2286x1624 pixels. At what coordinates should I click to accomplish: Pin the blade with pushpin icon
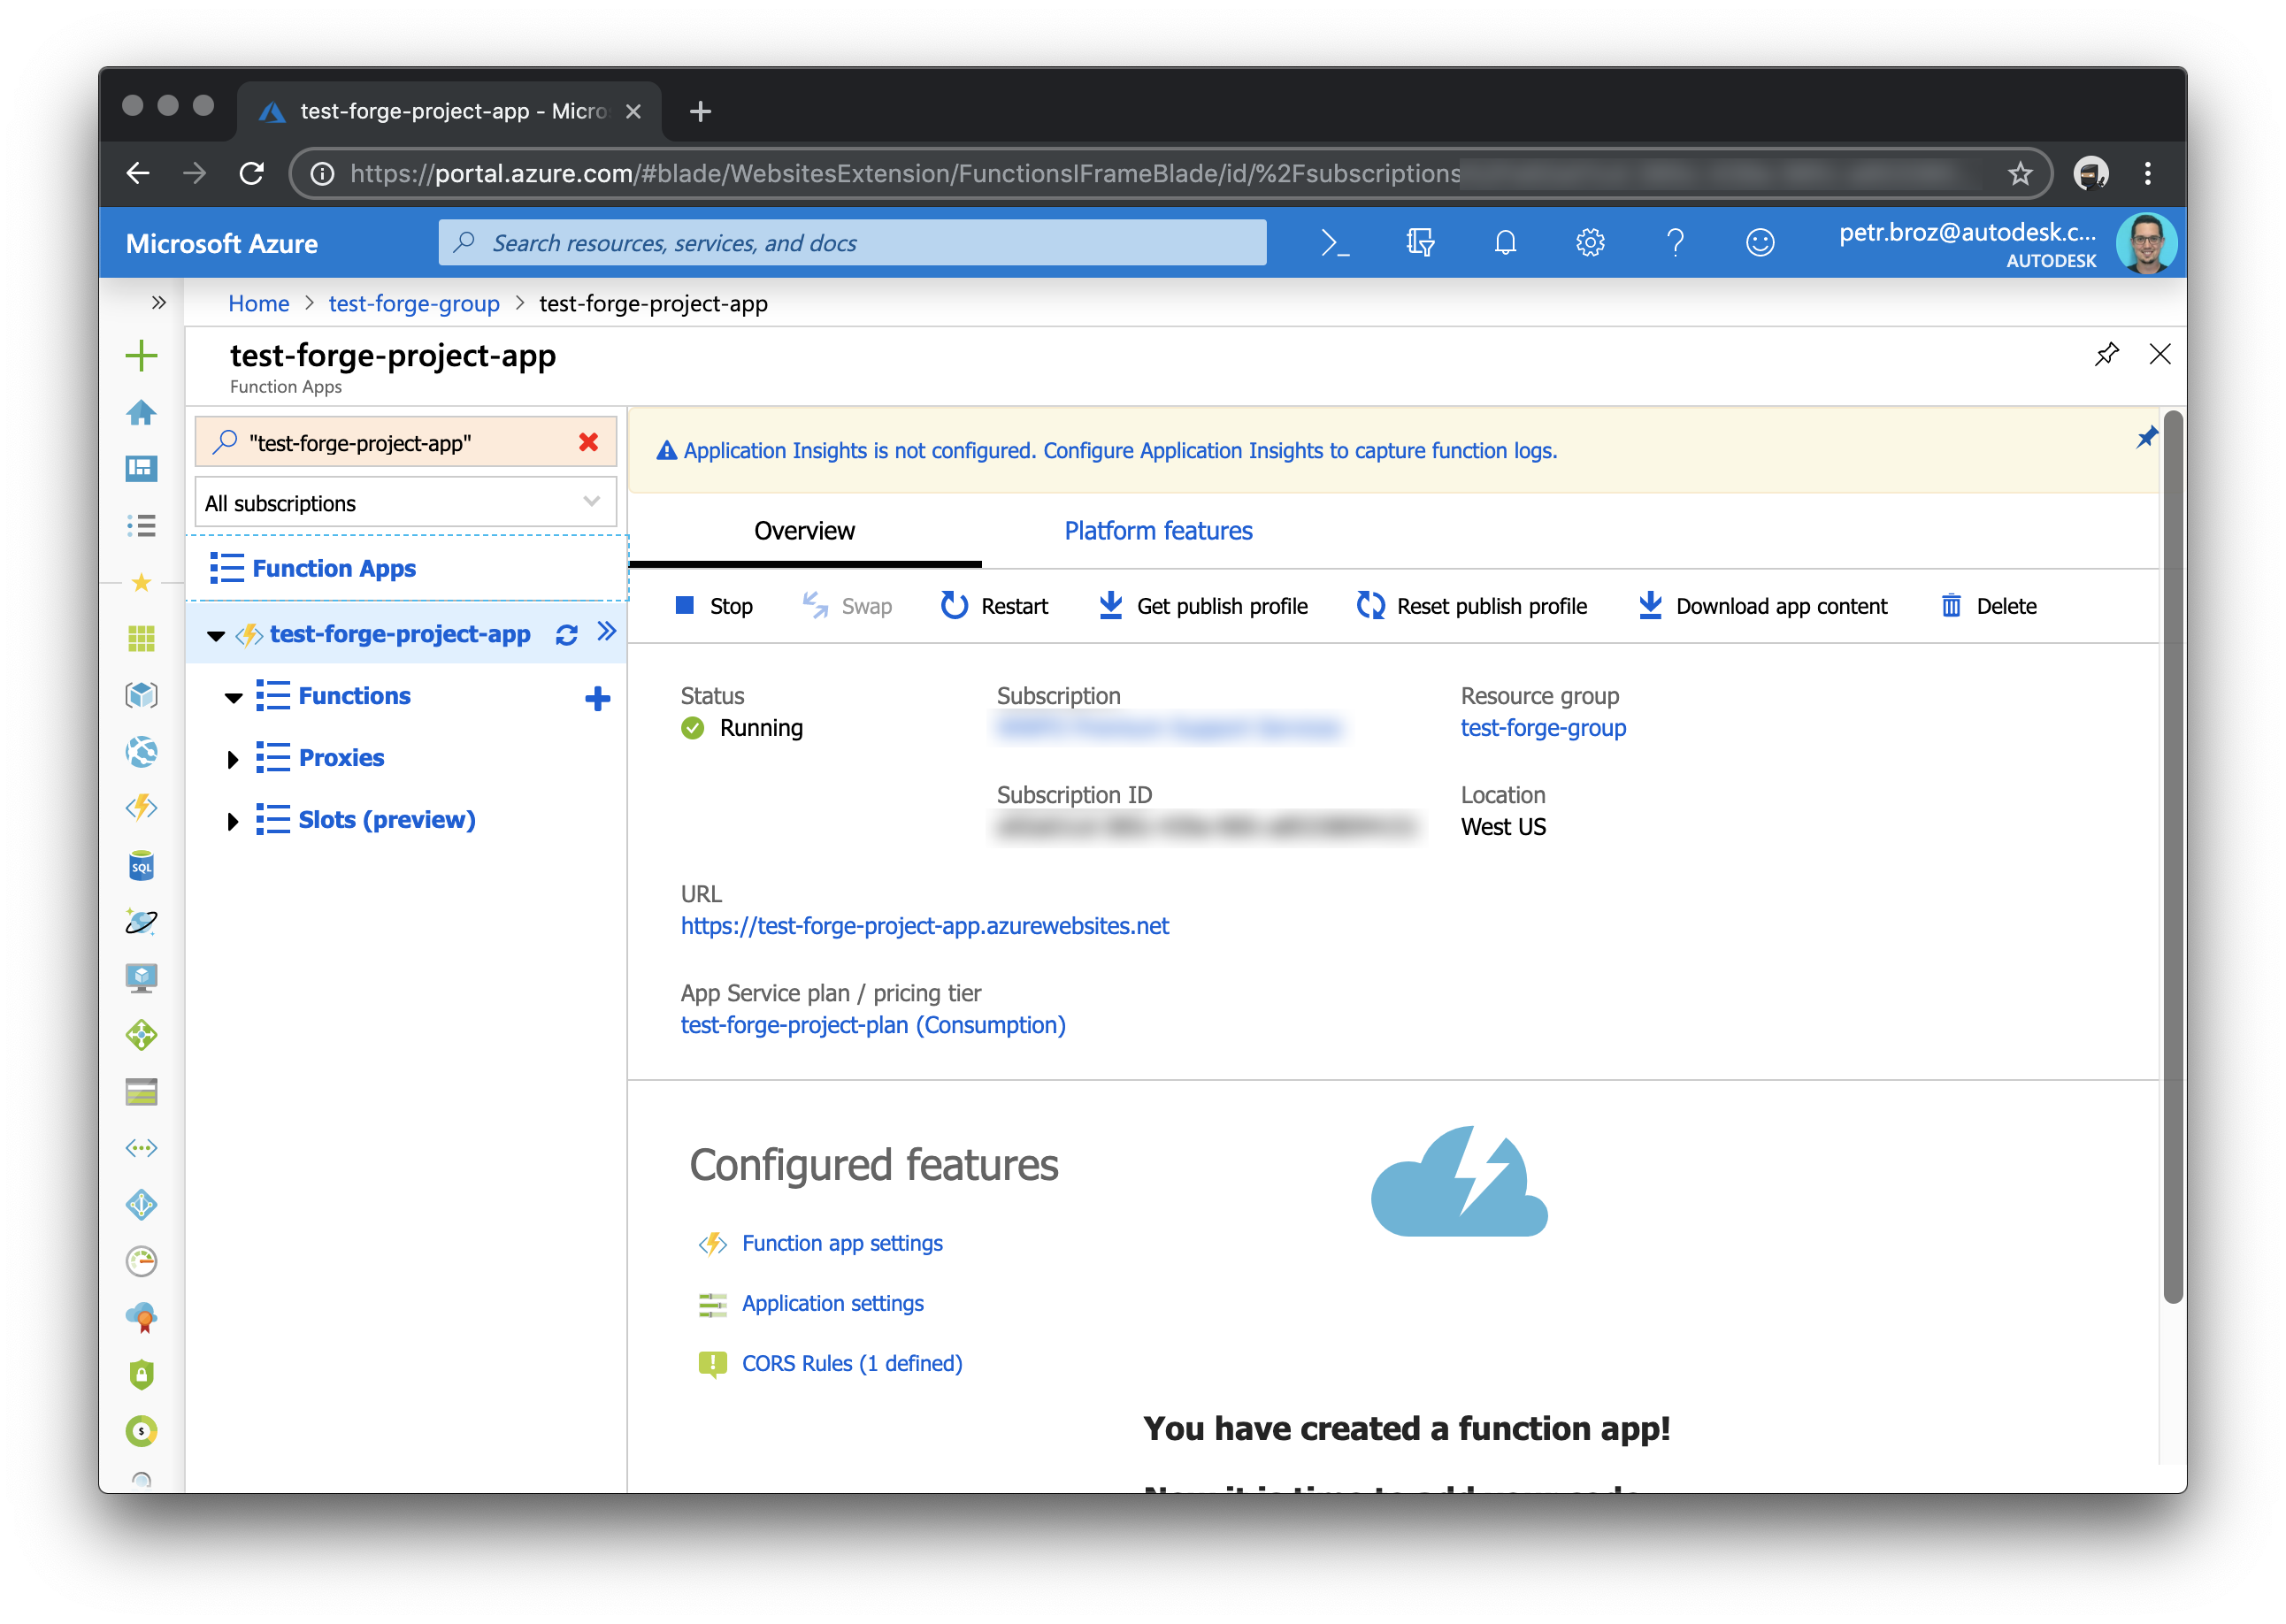tap(2107, 354)
